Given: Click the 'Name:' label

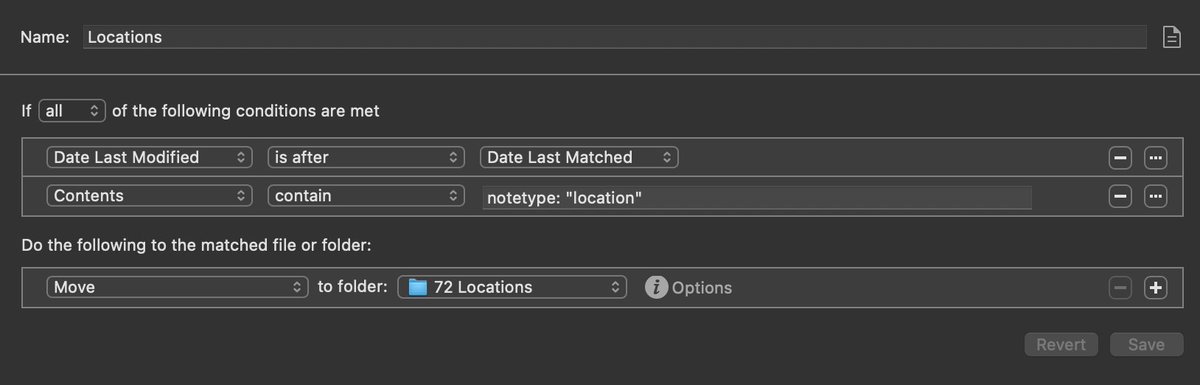Looking at the screenshot, I should click(x=45, y=37).
